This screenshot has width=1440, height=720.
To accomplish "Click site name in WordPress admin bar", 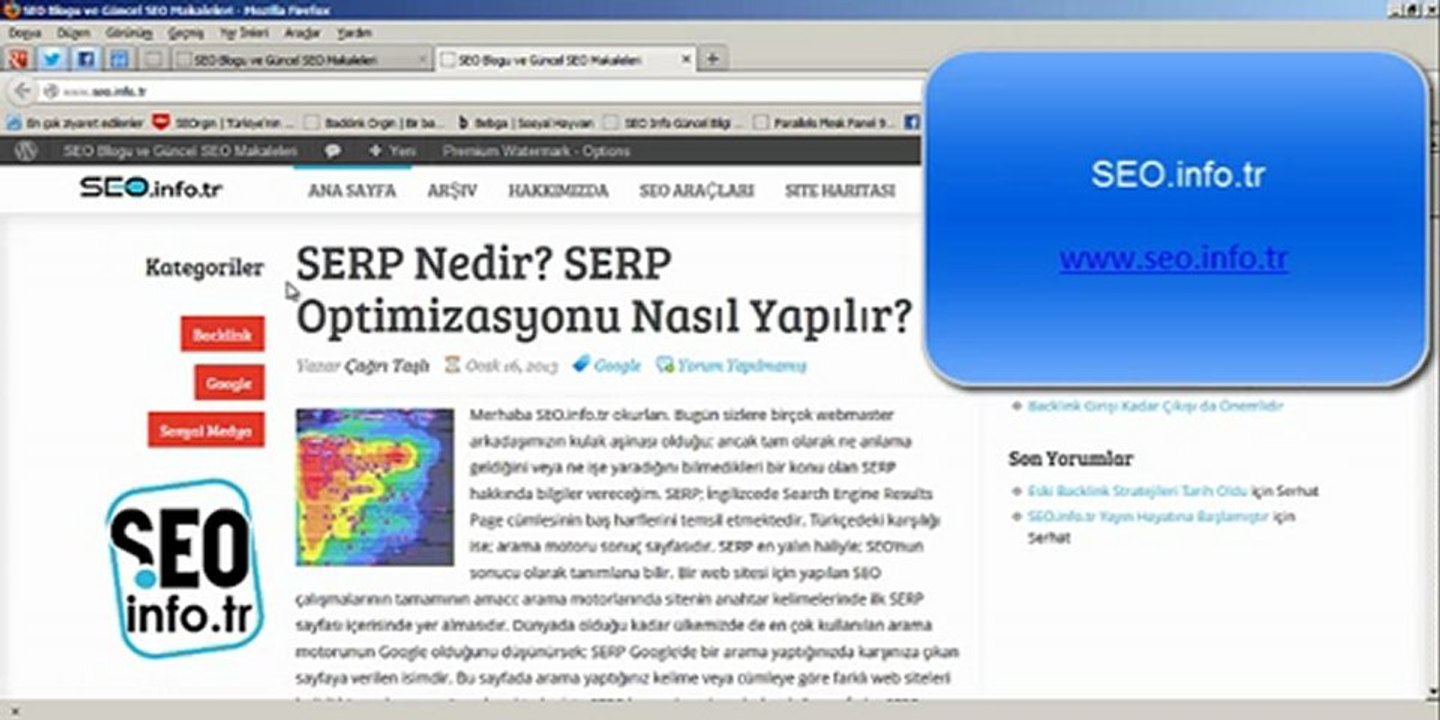I will [x=180, y=151].
